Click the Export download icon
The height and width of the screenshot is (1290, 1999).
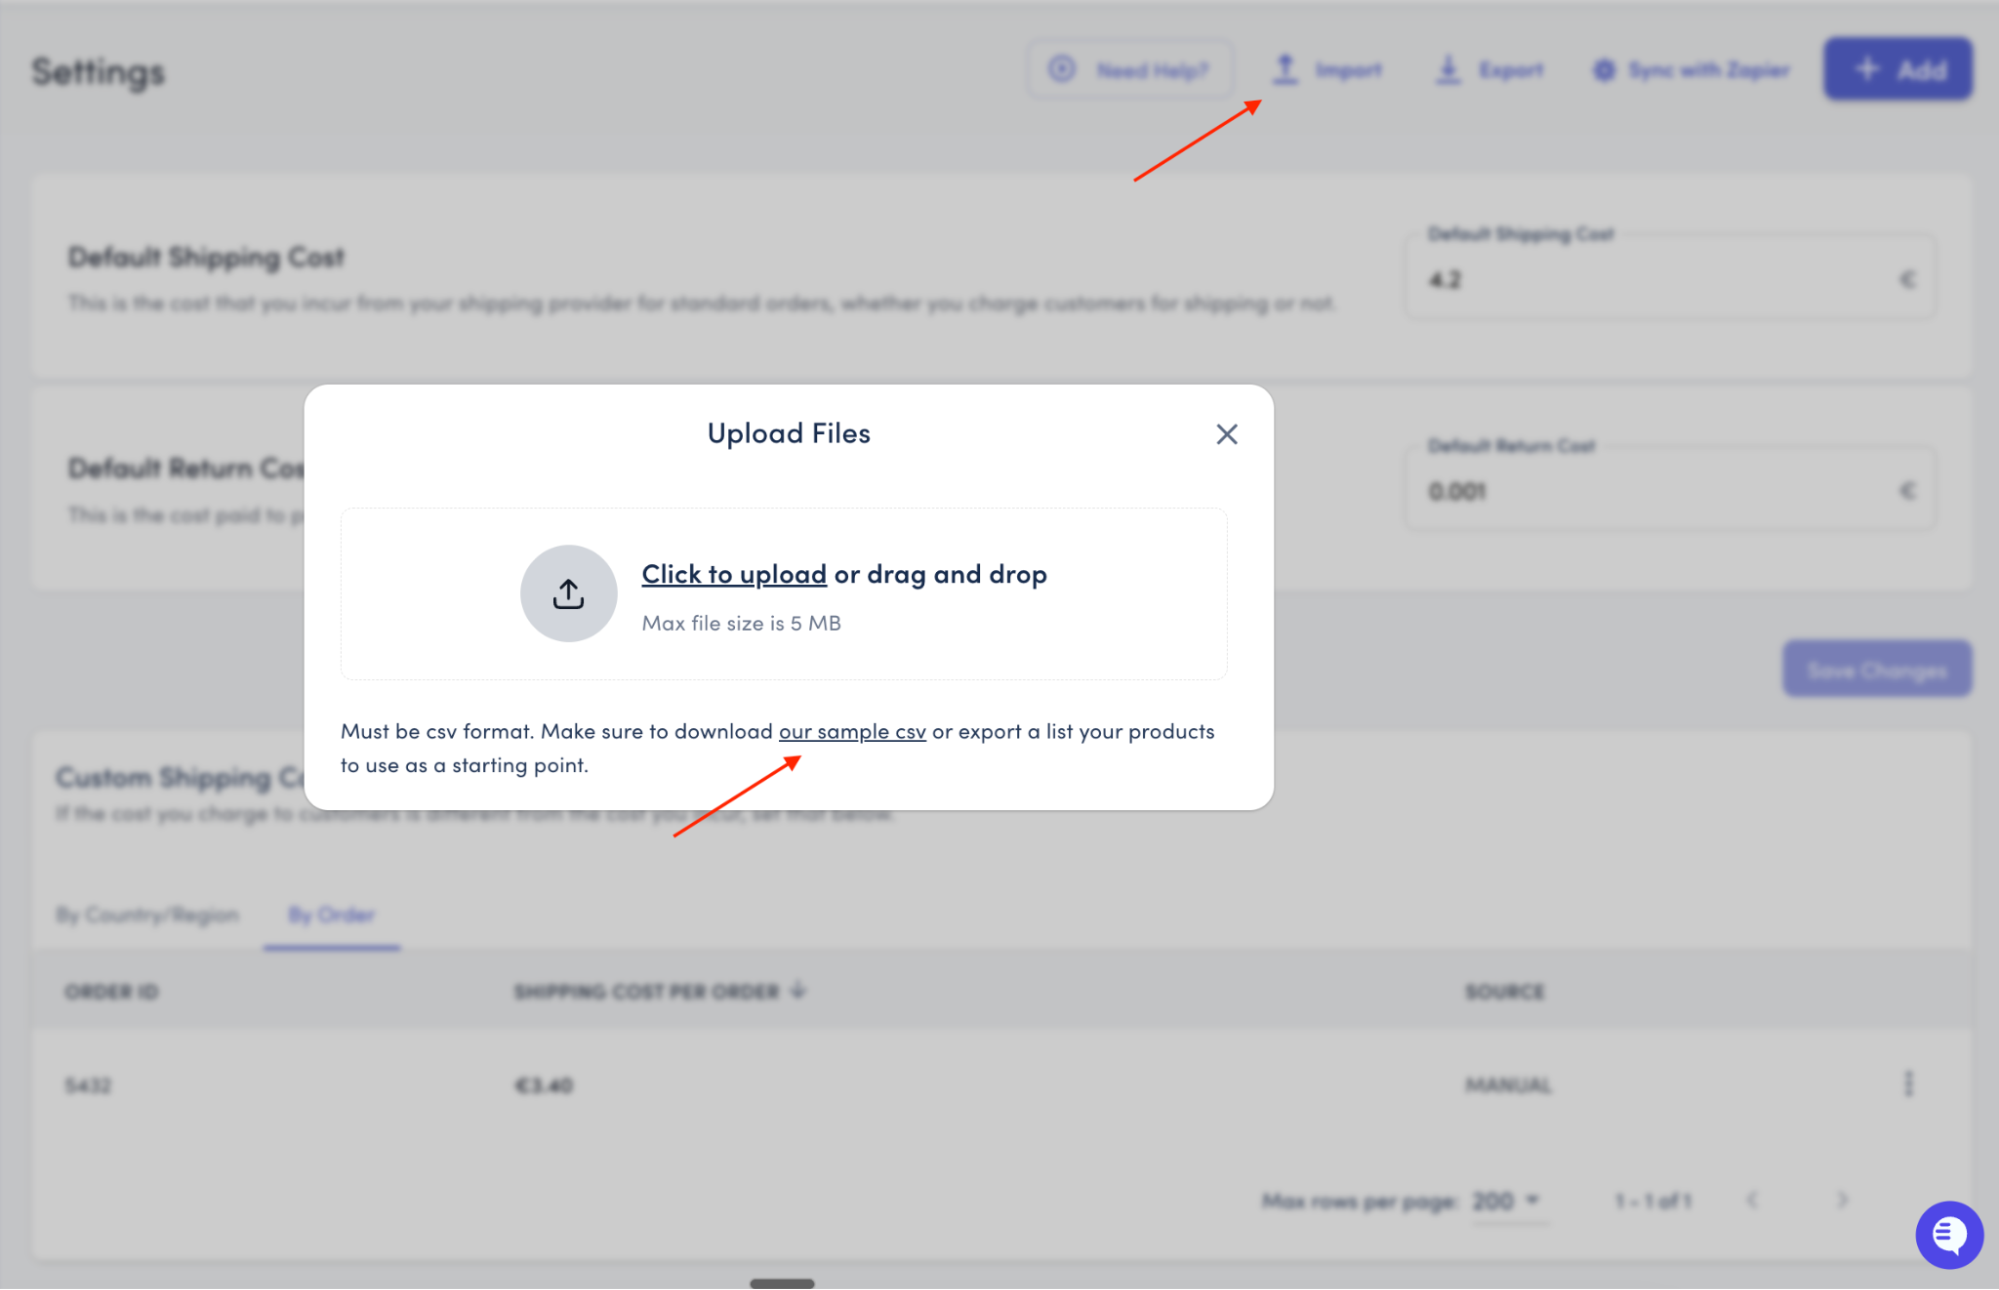1448,69
